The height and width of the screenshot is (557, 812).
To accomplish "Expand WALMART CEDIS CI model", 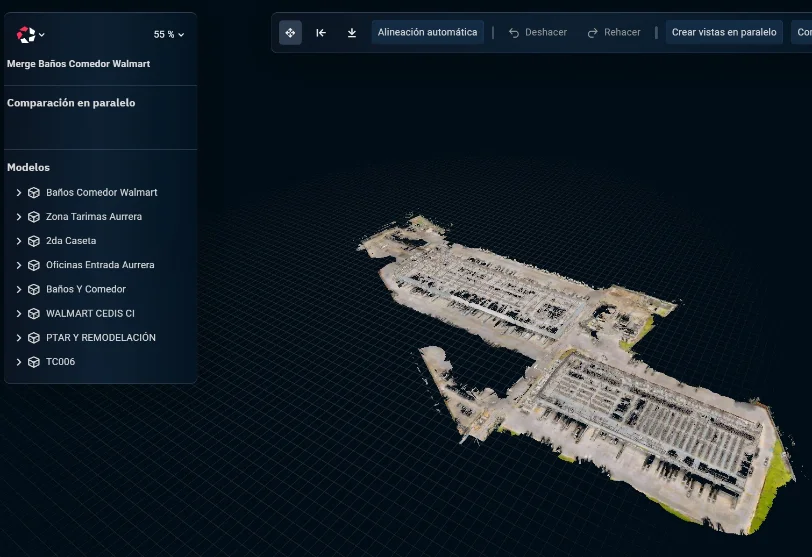I will [19, 314].
